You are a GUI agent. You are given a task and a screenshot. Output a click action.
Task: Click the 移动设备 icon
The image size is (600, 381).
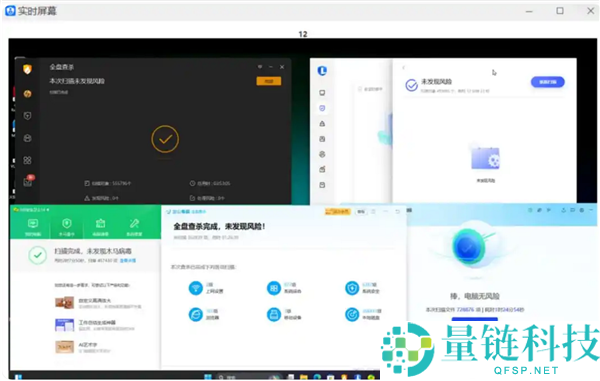point(274,314)
